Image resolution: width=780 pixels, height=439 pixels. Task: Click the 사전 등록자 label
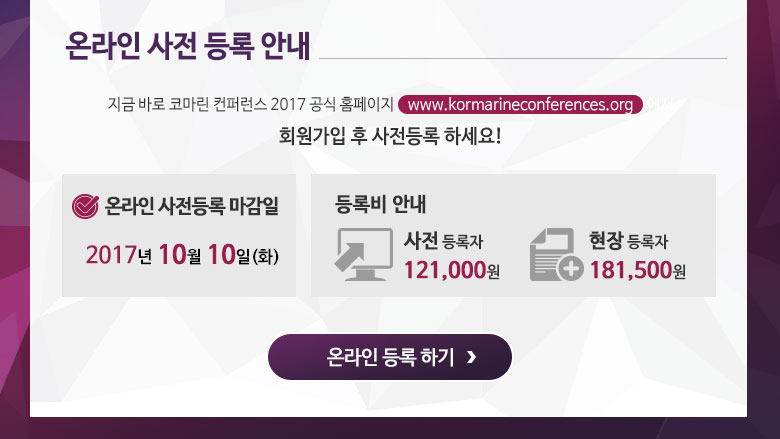click(443, 241)
